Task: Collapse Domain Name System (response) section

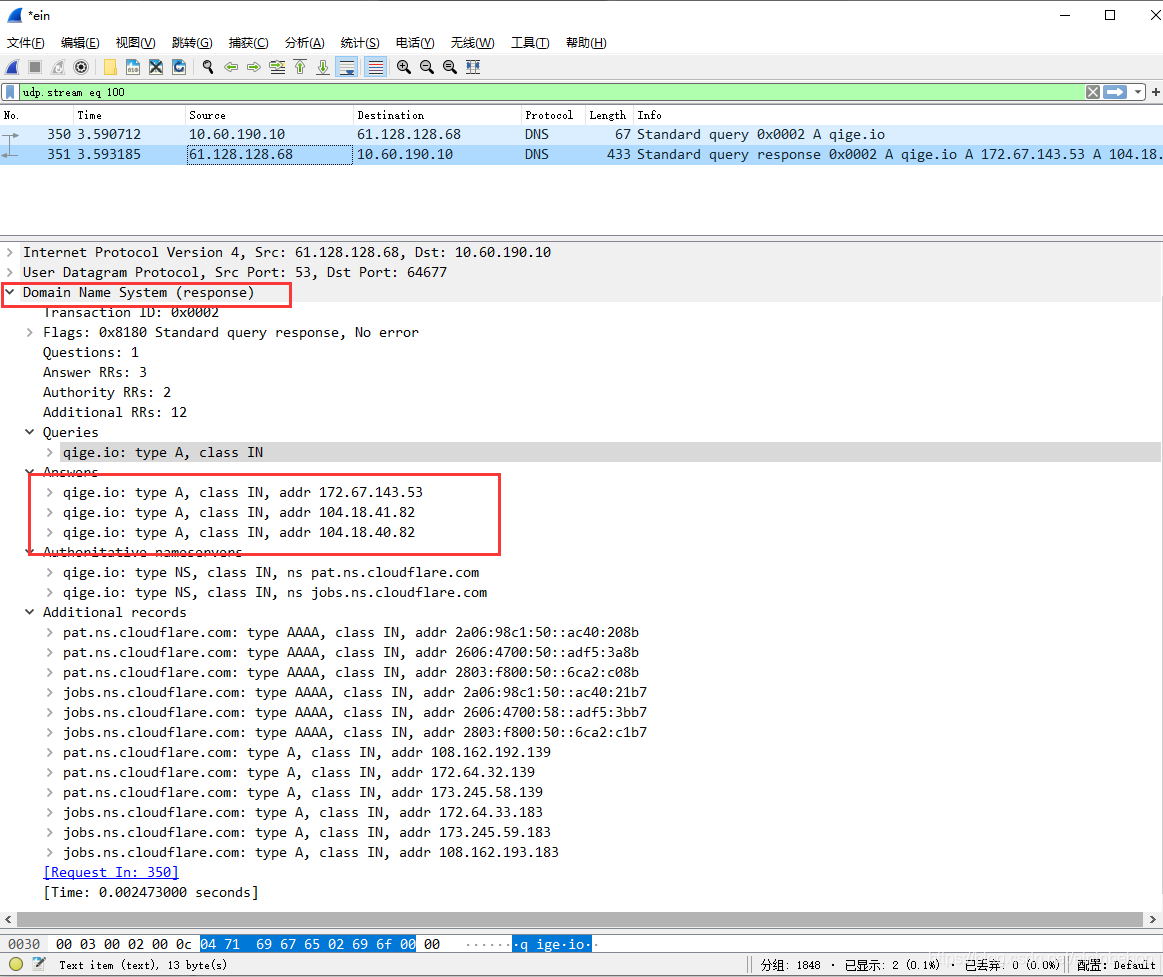Action: point(10,292)
